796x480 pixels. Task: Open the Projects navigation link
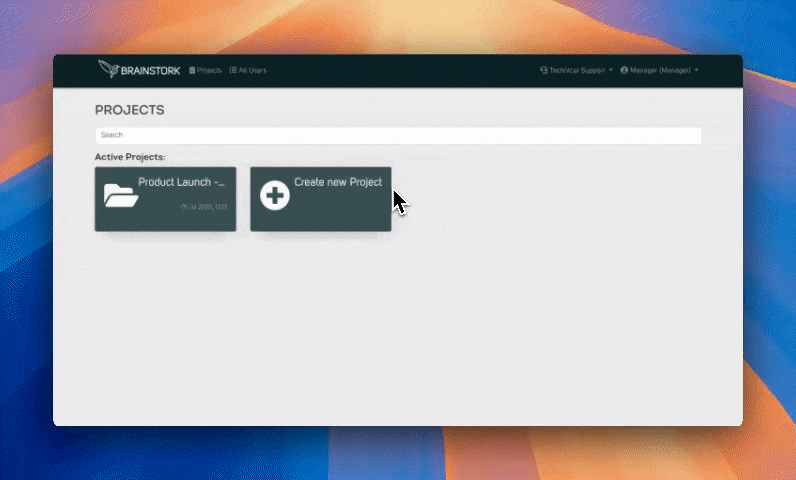click(x=205, y=71)
